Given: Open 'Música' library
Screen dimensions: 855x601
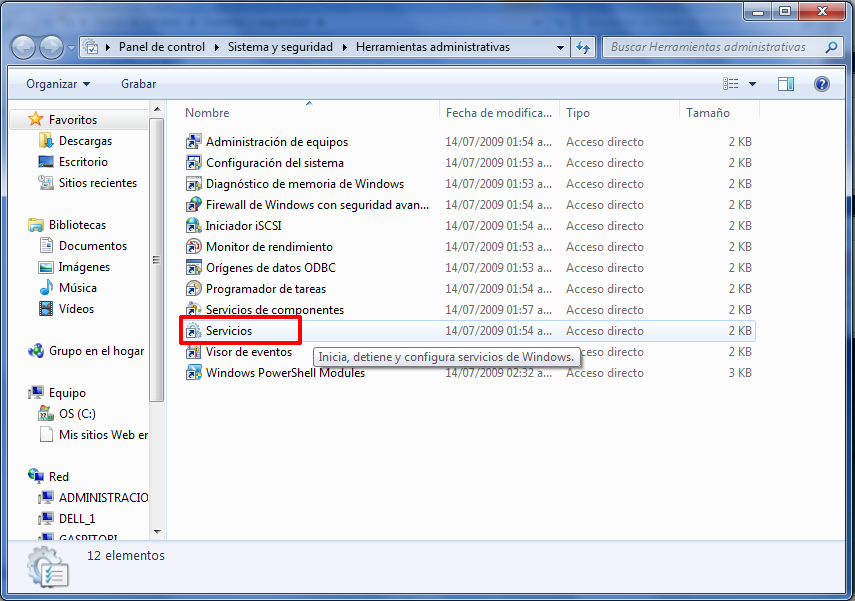Looking at the screenshot, I should click(x=77, y=287).
